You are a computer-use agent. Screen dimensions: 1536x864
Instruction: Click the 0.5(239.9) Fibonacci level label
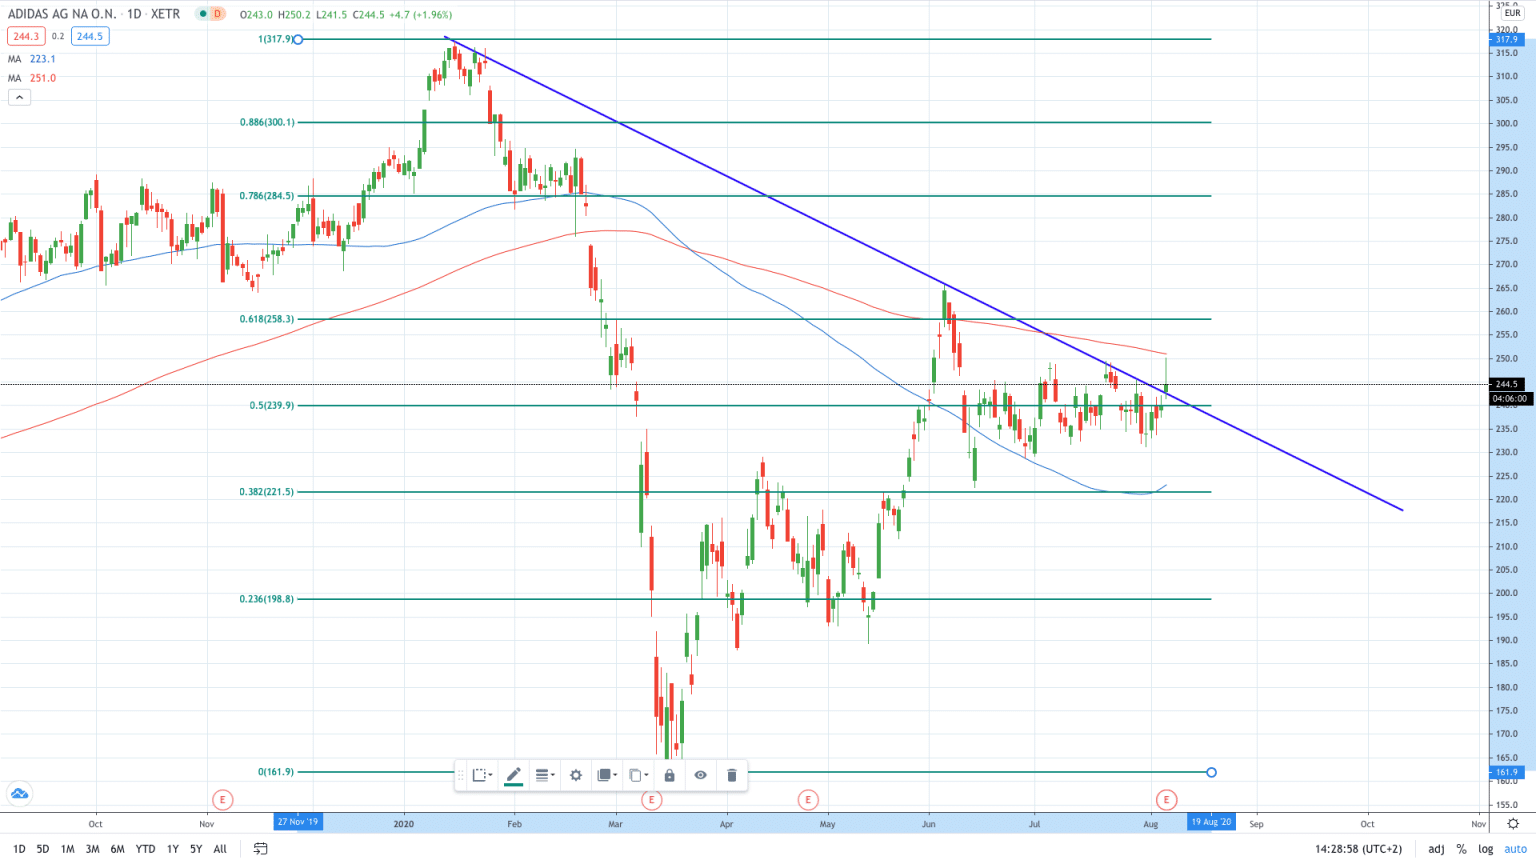[x=272, y=406]
